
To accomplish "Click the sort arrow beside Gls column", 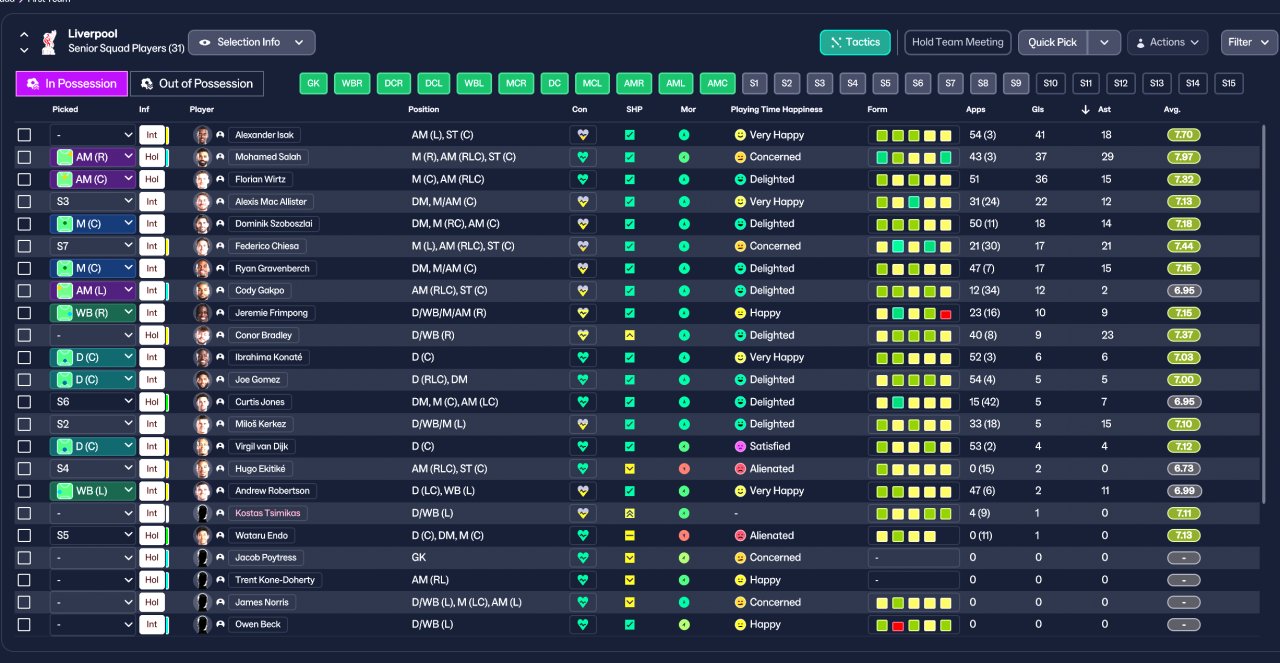I will pos(1086,110).
